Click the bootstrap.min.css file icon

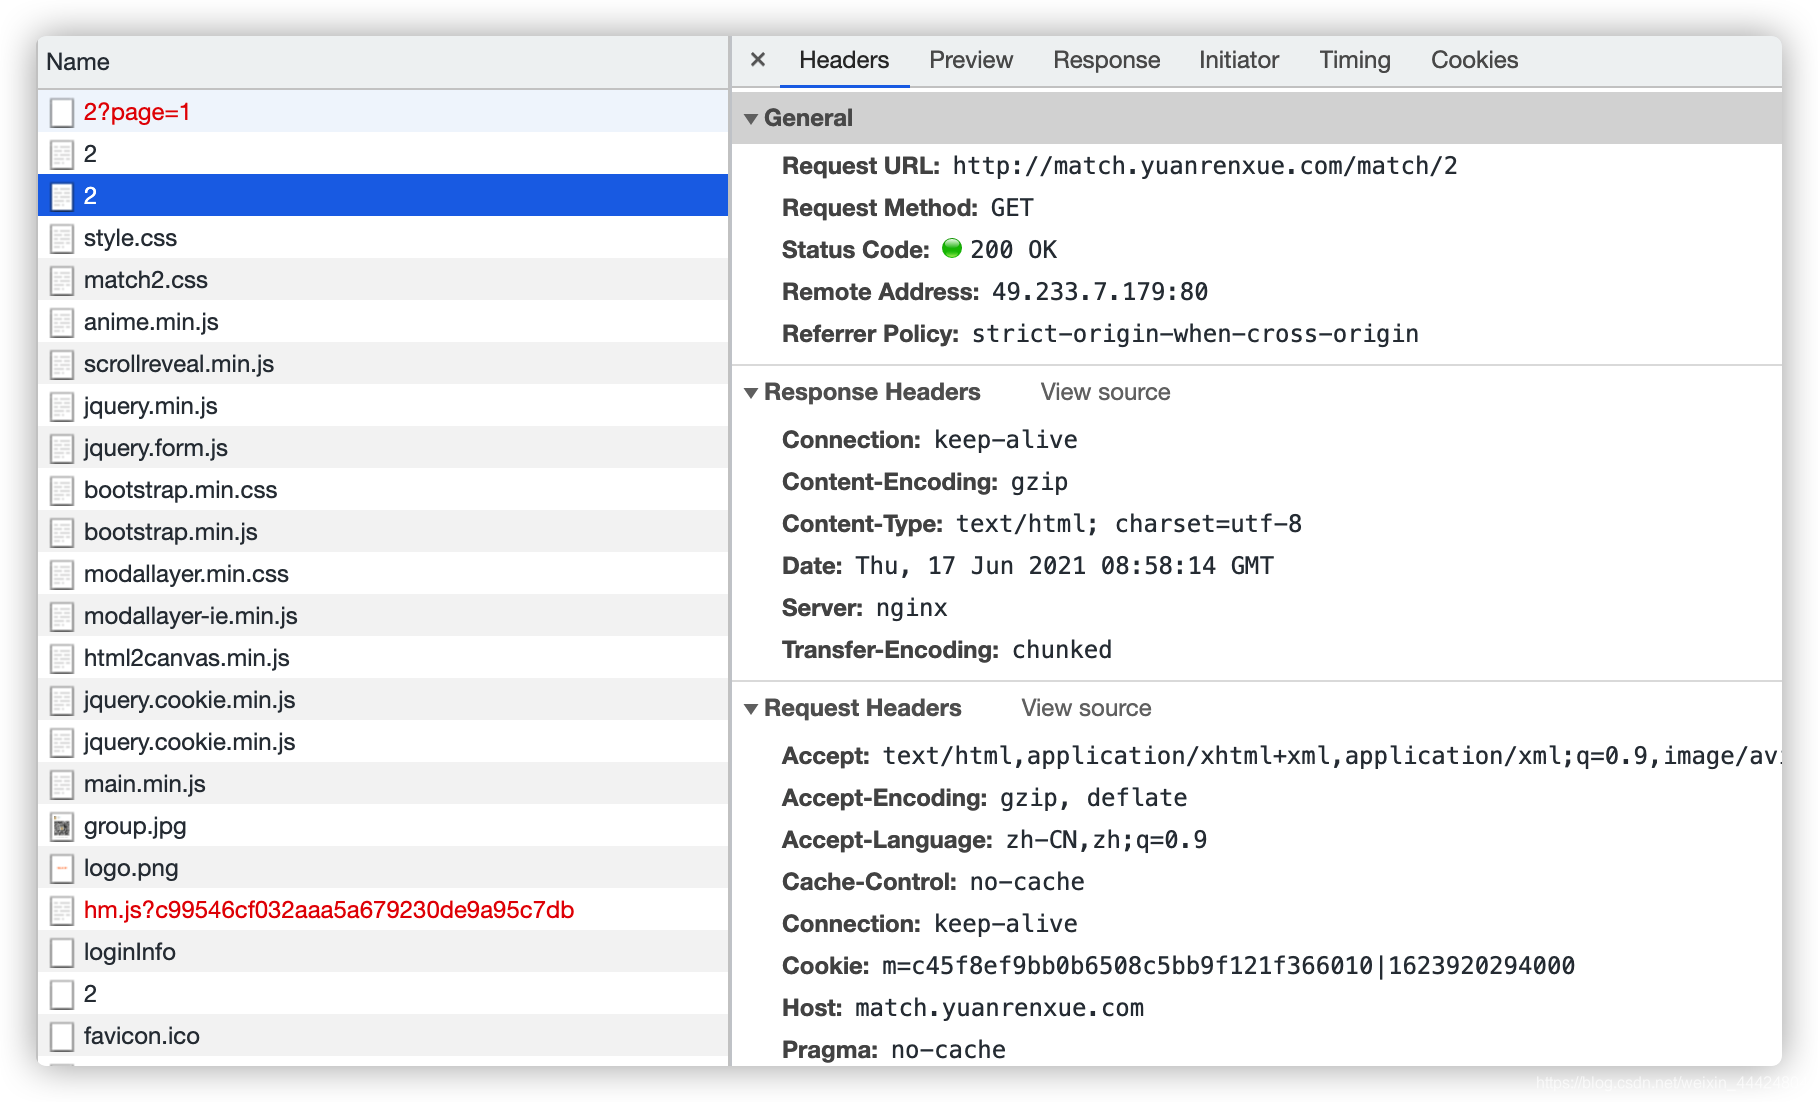pyautogui.click(x=62, y=490)
